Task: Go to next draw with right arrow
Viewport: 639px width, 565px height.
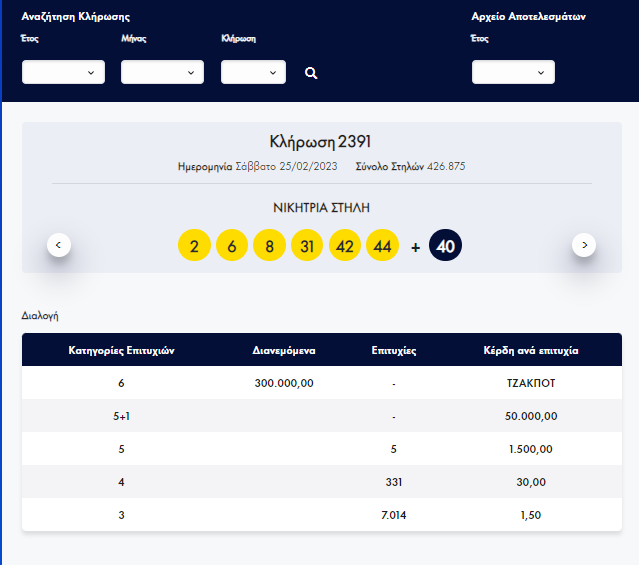Action: coord(584,245)
